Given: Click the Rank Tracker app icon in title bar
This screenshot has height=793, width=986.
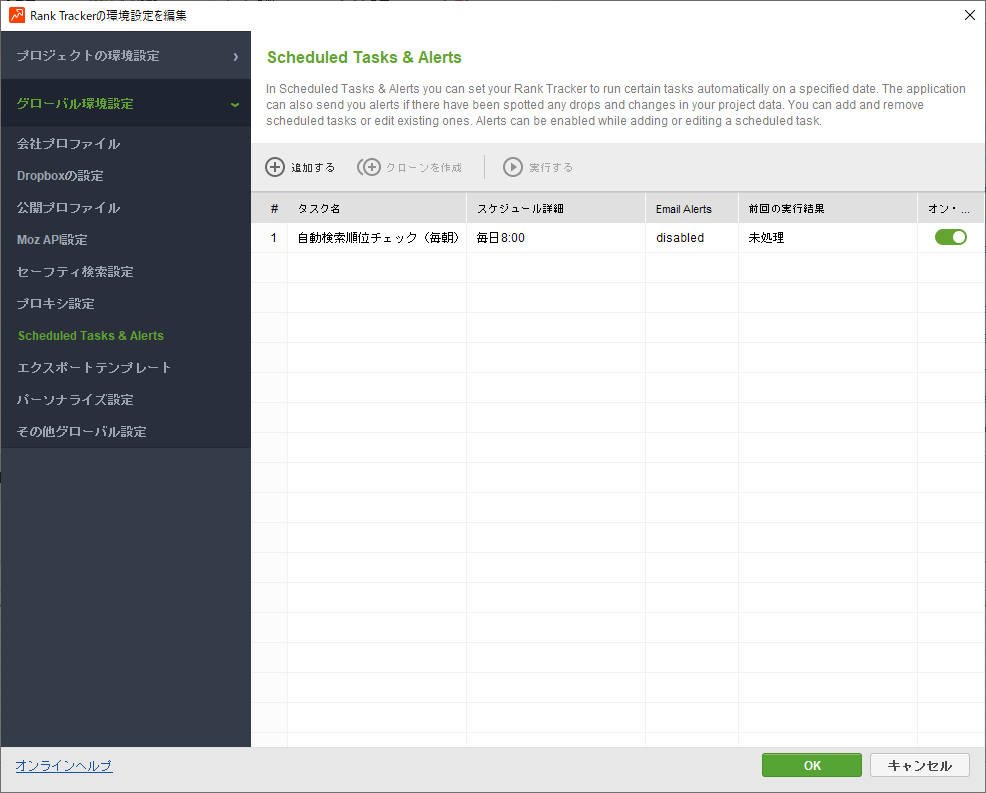Looking at the screenshot, I should pyautogui.click(x=16, y=15).
